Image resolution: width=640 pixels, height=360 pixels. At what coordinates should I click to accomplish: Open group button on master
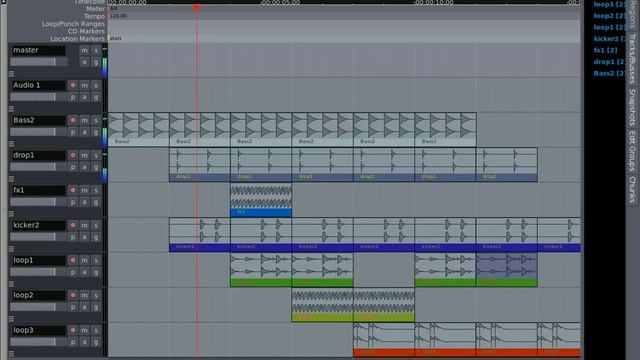point(96,62)
